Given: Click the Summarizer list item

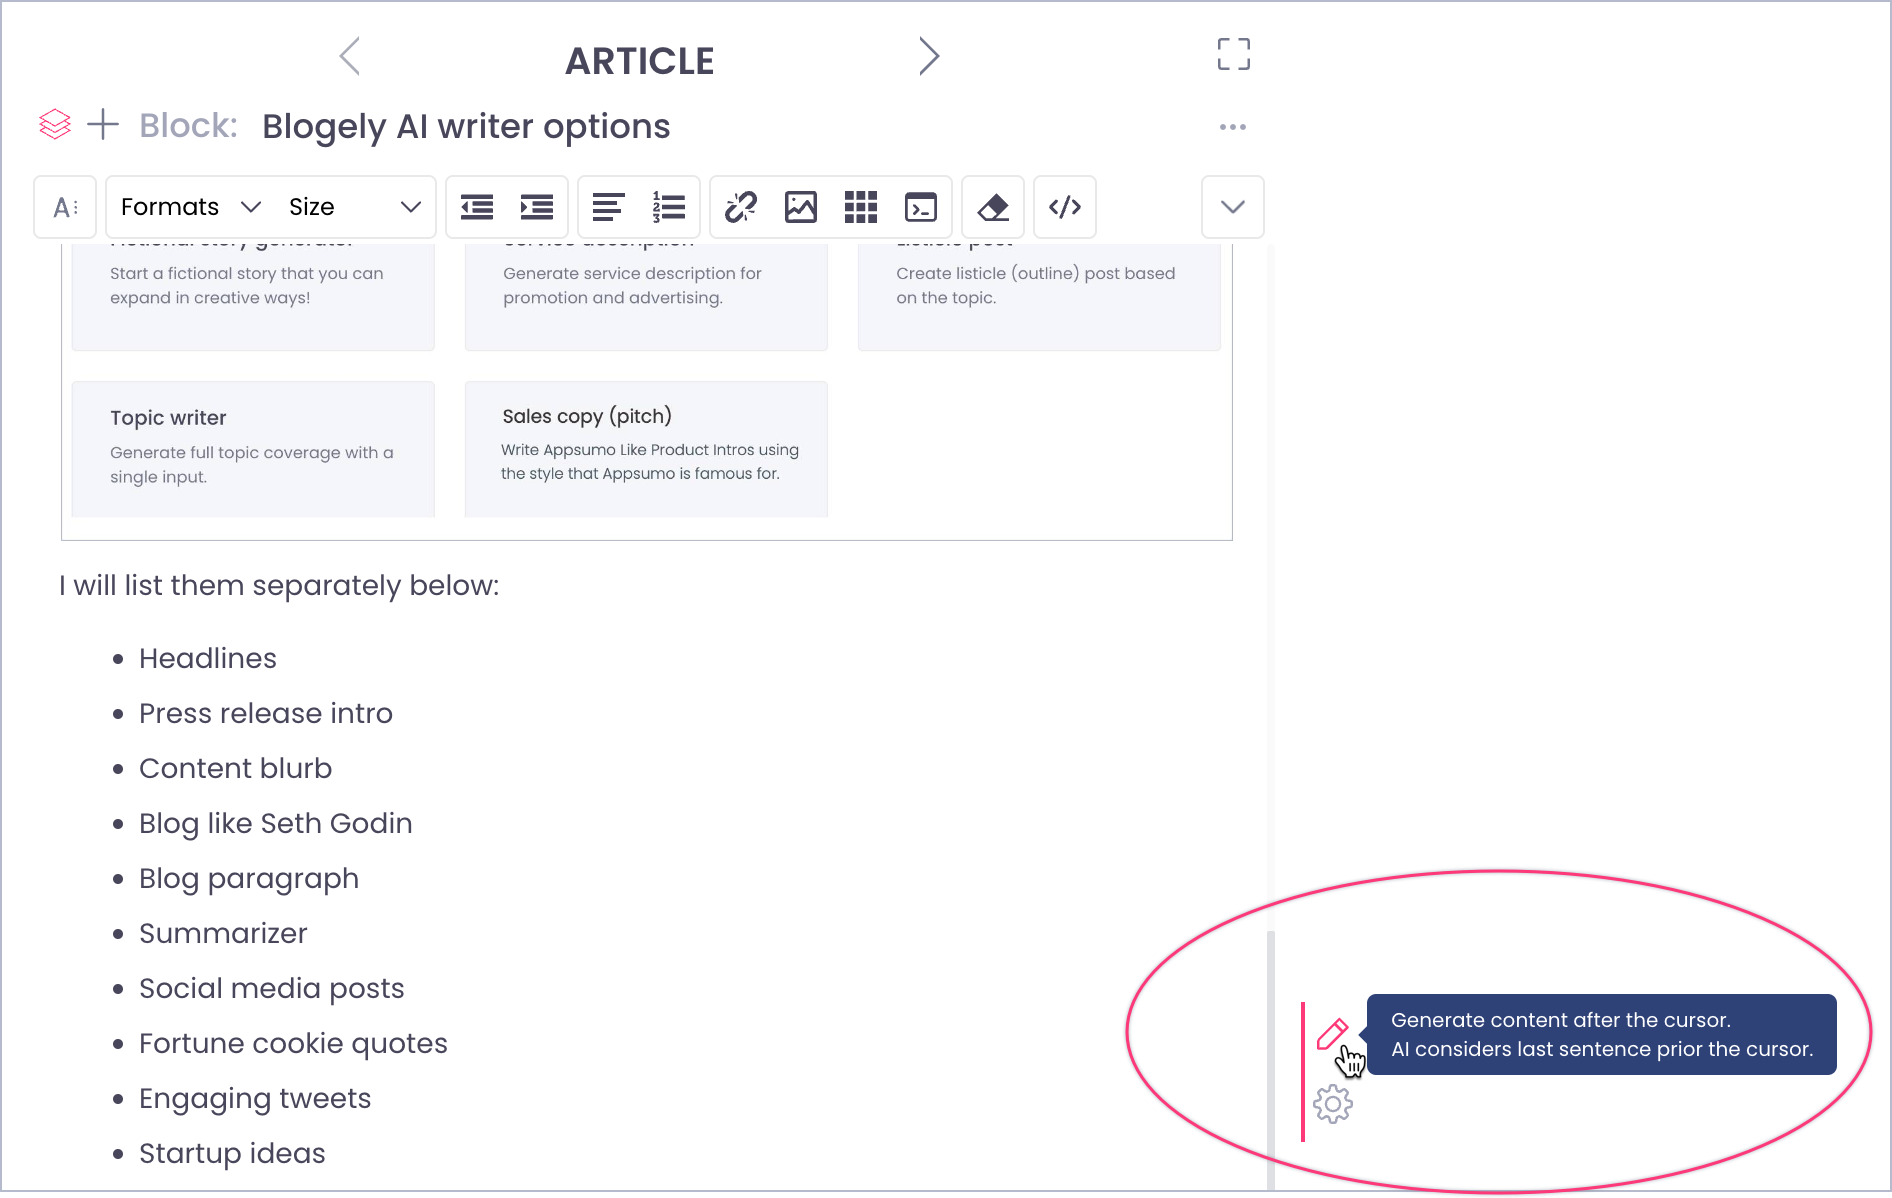Looking at the screenshot, I should pyautogui.click(x=223, y=933).
